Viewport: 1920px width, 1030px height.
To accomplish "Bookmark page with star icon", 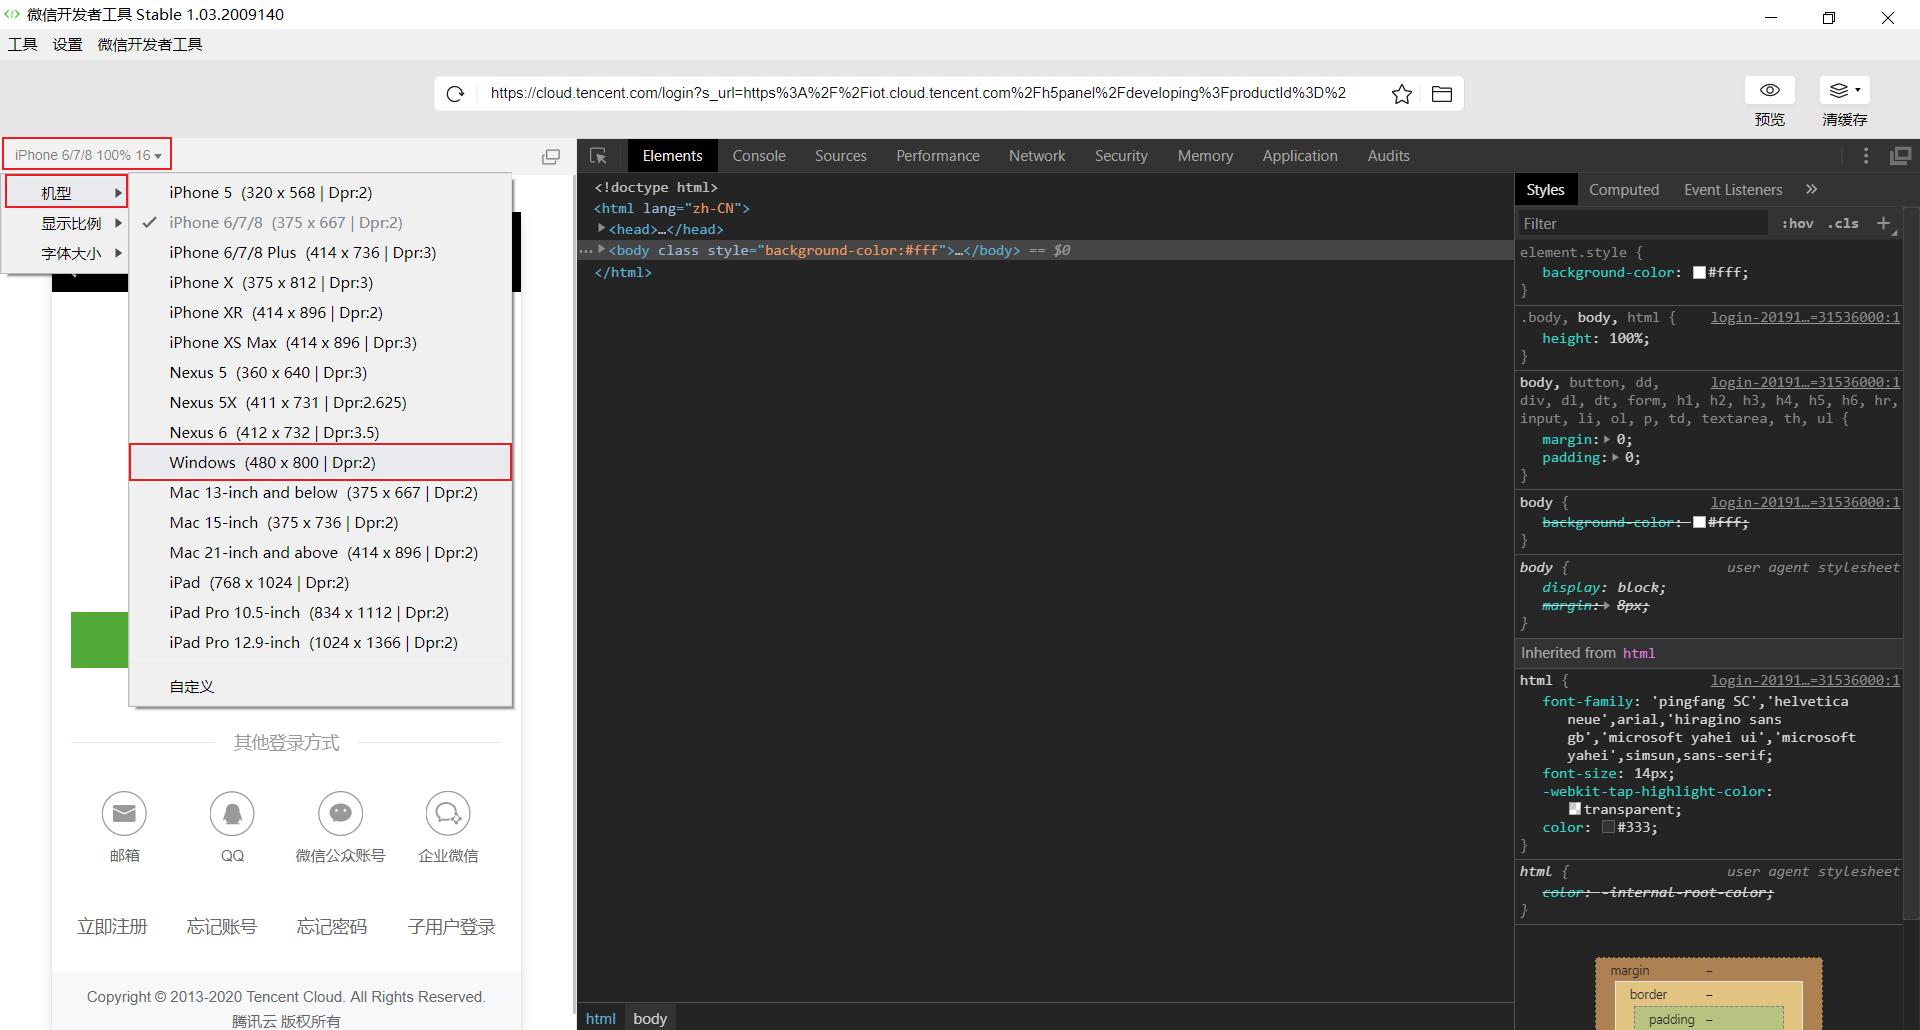I will click(1402, 94).
